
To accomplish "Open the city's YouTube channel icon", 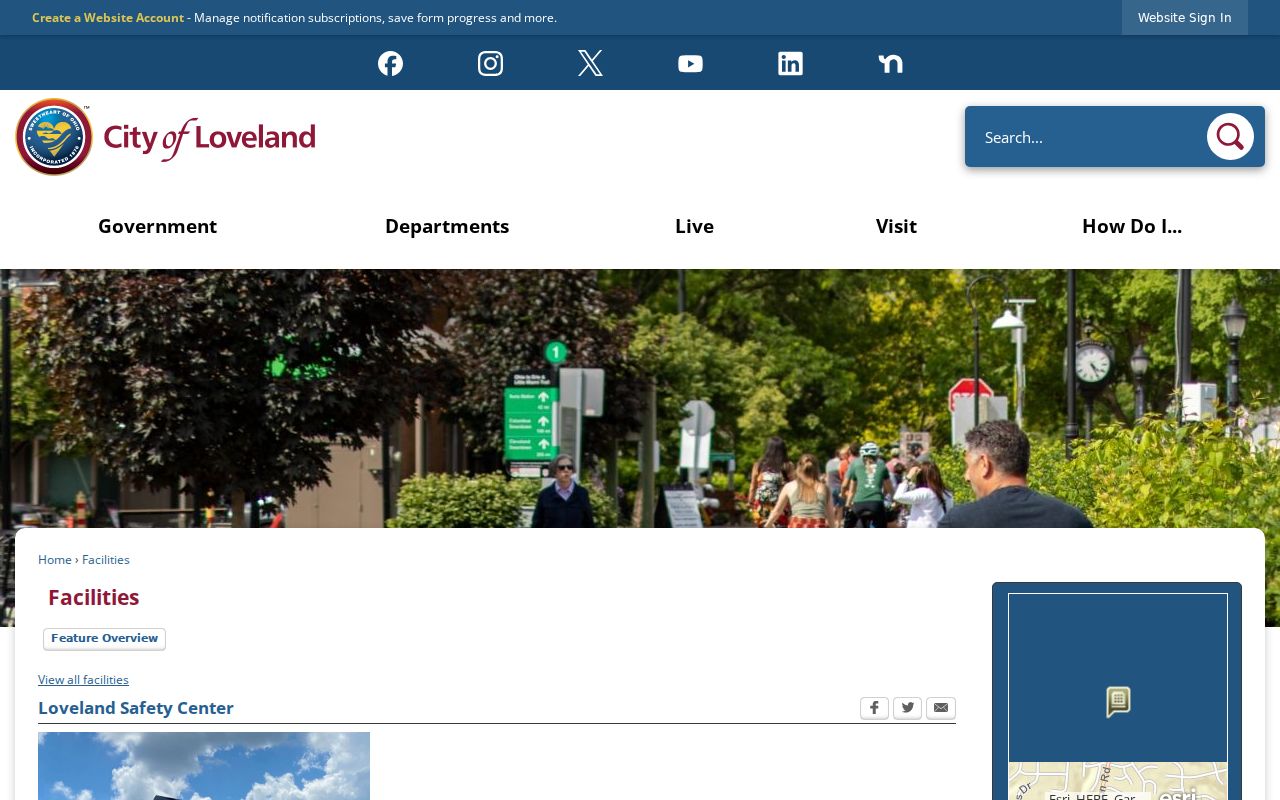I will pyautogui.click(x=690, y=63).
